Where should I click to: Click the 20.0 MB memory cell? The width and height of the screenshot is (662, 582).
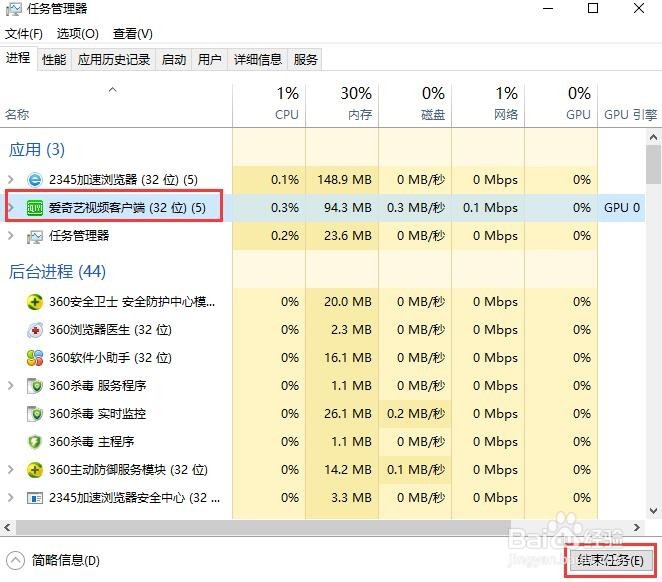pos(342,302)
